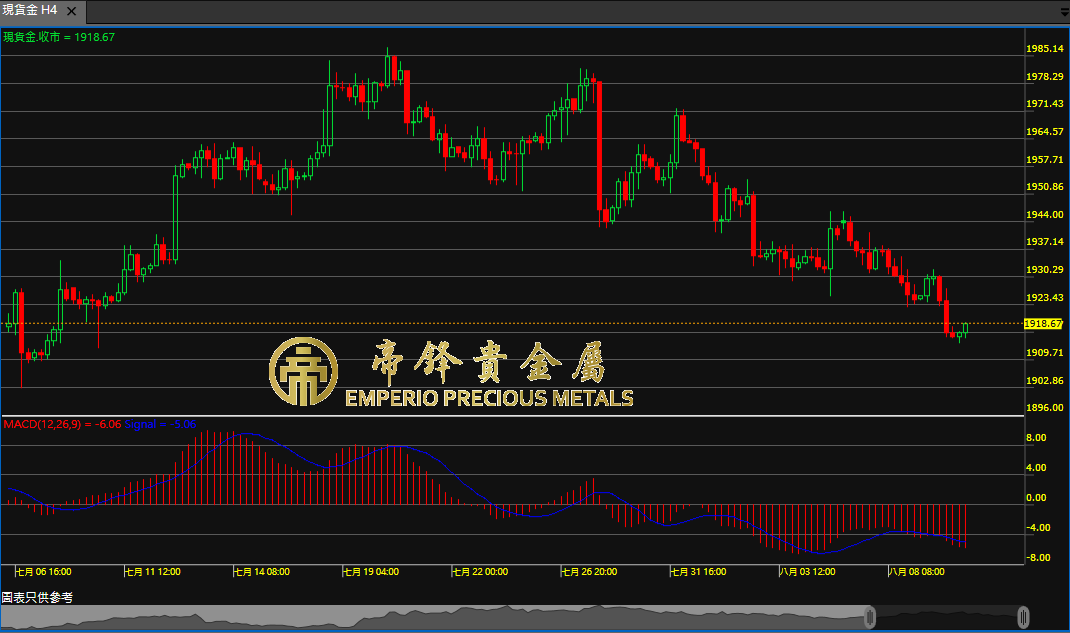Click the -8.00 MACD axis label
Screen dimensions: 1070x633
1038,557
